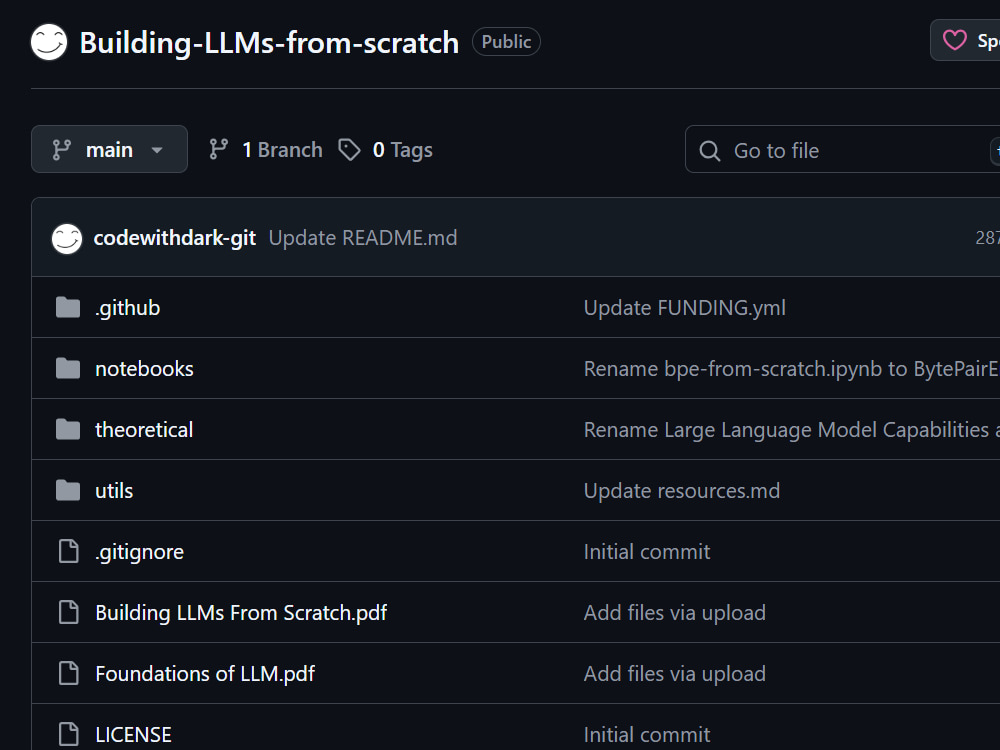
Task: Click the Public visibility badge
Action: pyautogui.click(x=506, y=41)
